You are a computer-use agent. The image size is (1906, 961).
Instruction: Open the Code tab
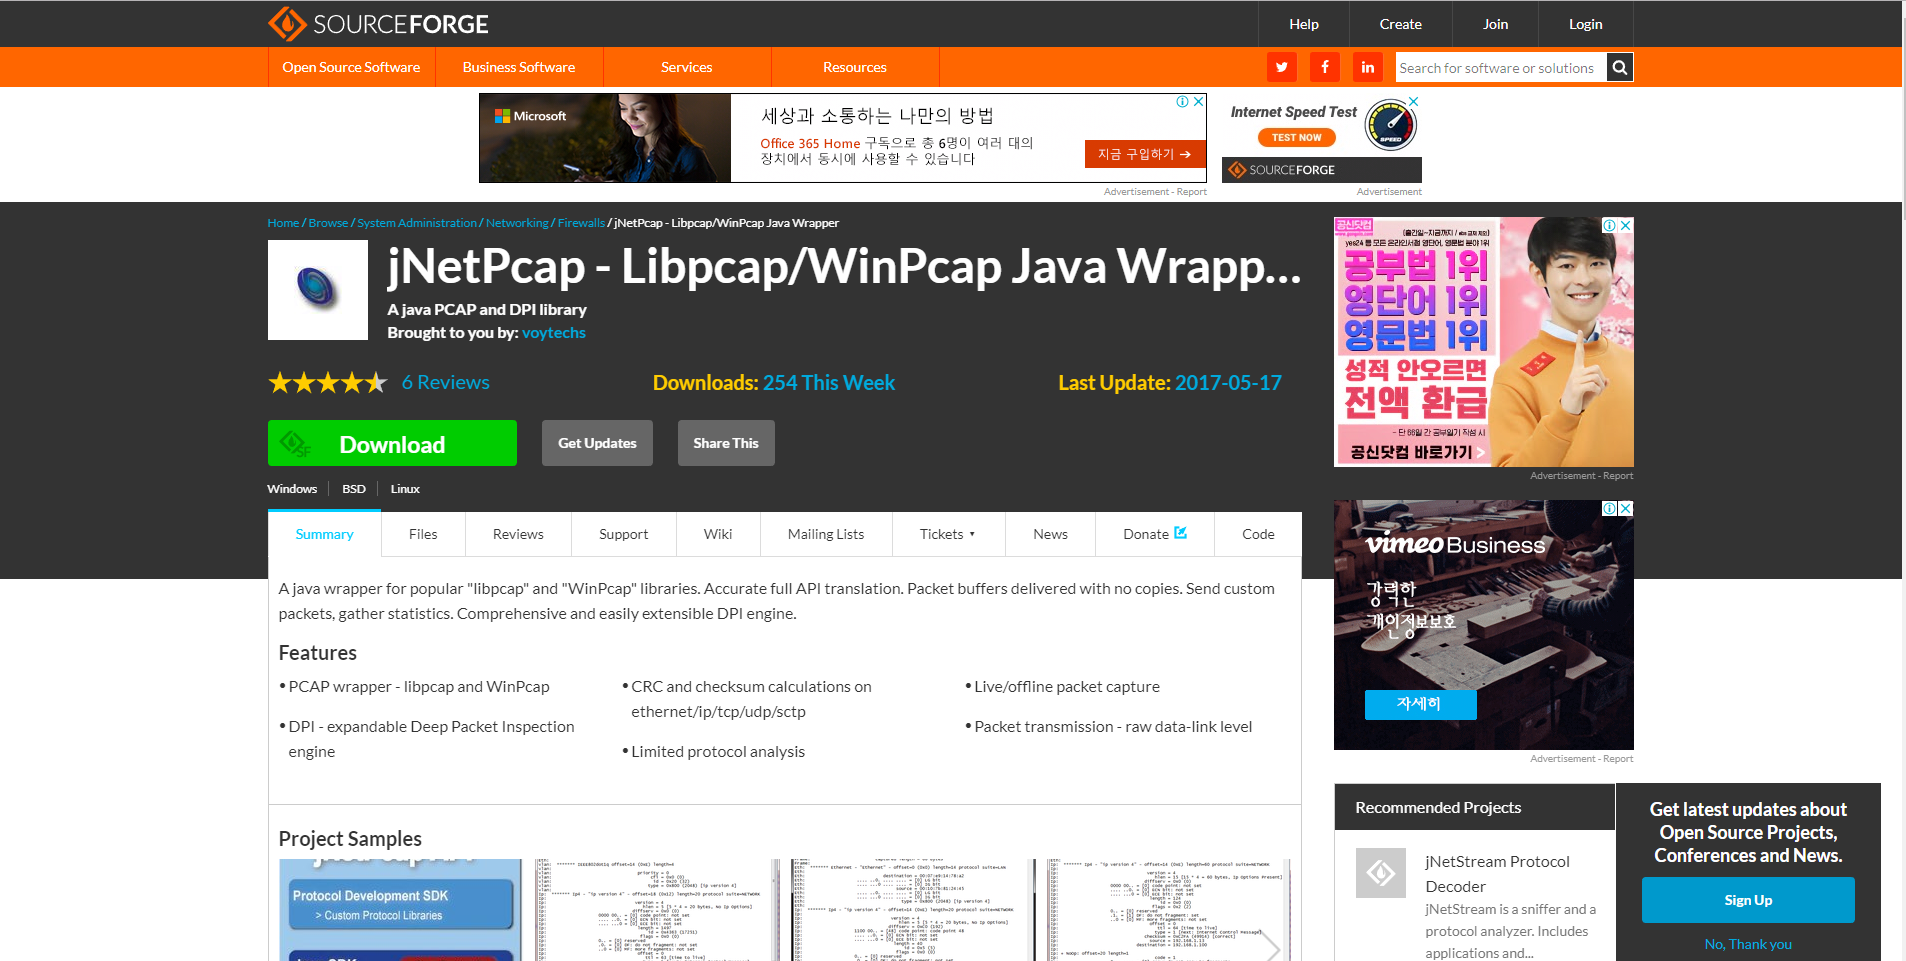1258,534
